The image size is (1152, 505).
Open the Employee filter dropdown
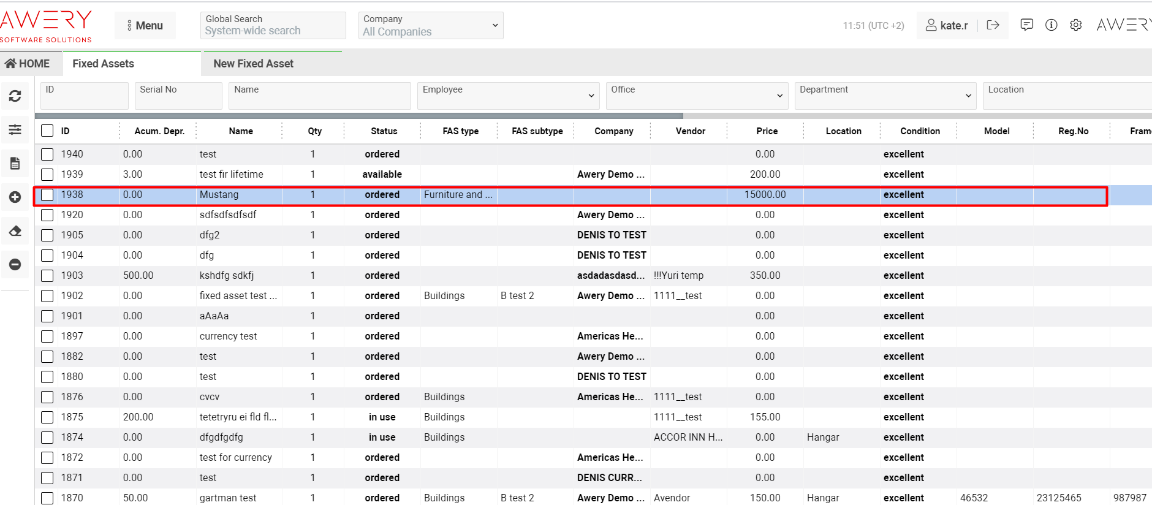click(x=508, y=96)
